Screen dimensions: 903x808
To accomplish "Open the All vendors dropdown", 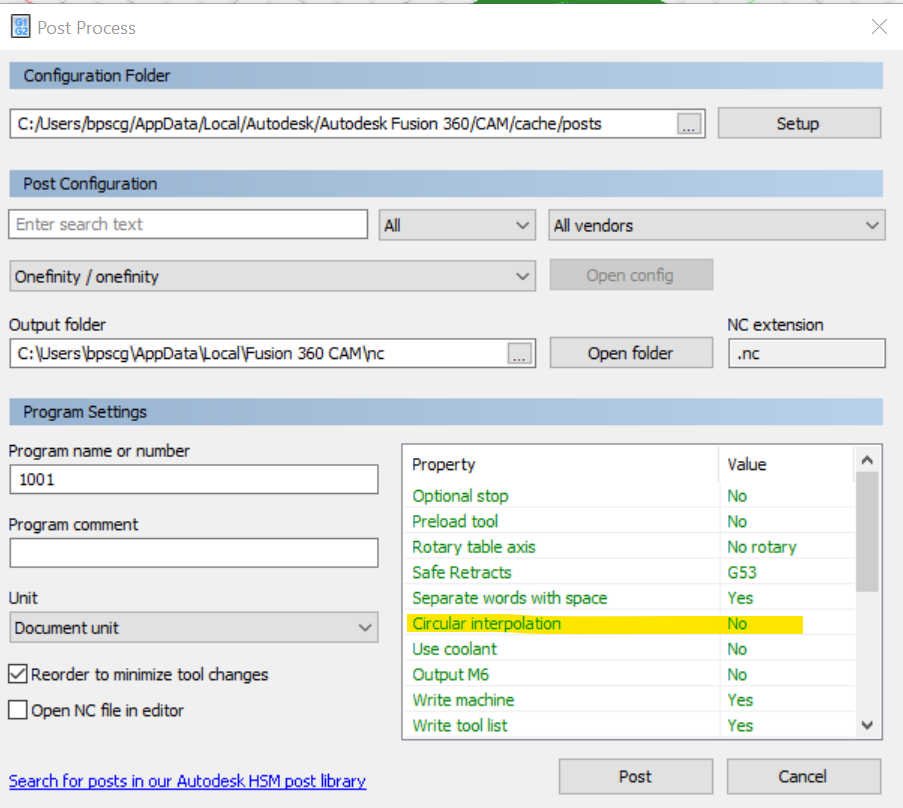I will tap(716, 225).
